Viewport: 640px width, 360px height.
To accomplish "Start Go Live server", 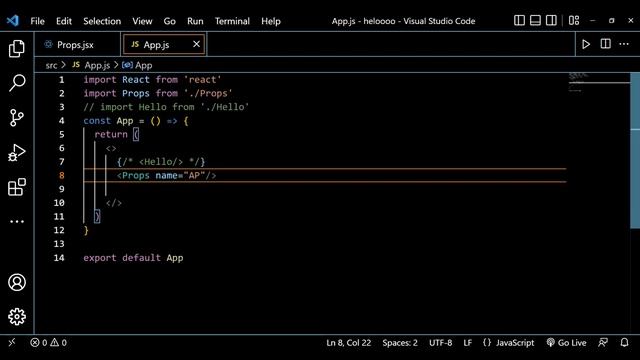I will click(567, 342).
